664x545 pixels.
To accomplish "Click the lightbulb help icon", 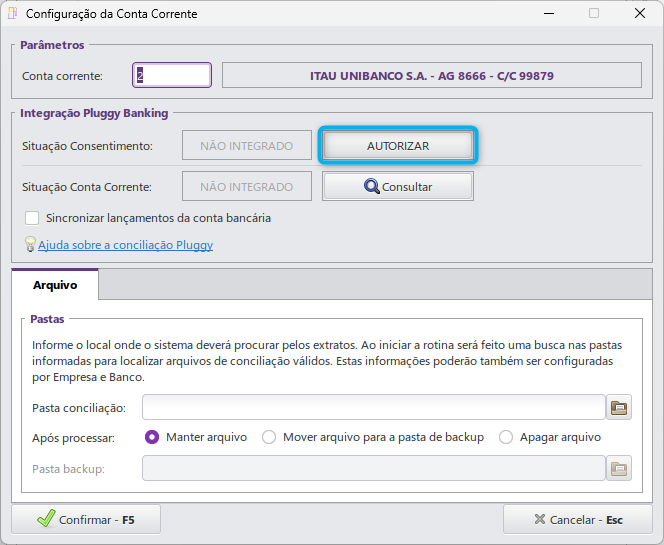I will pyautogui.click(x=29, y=244).
